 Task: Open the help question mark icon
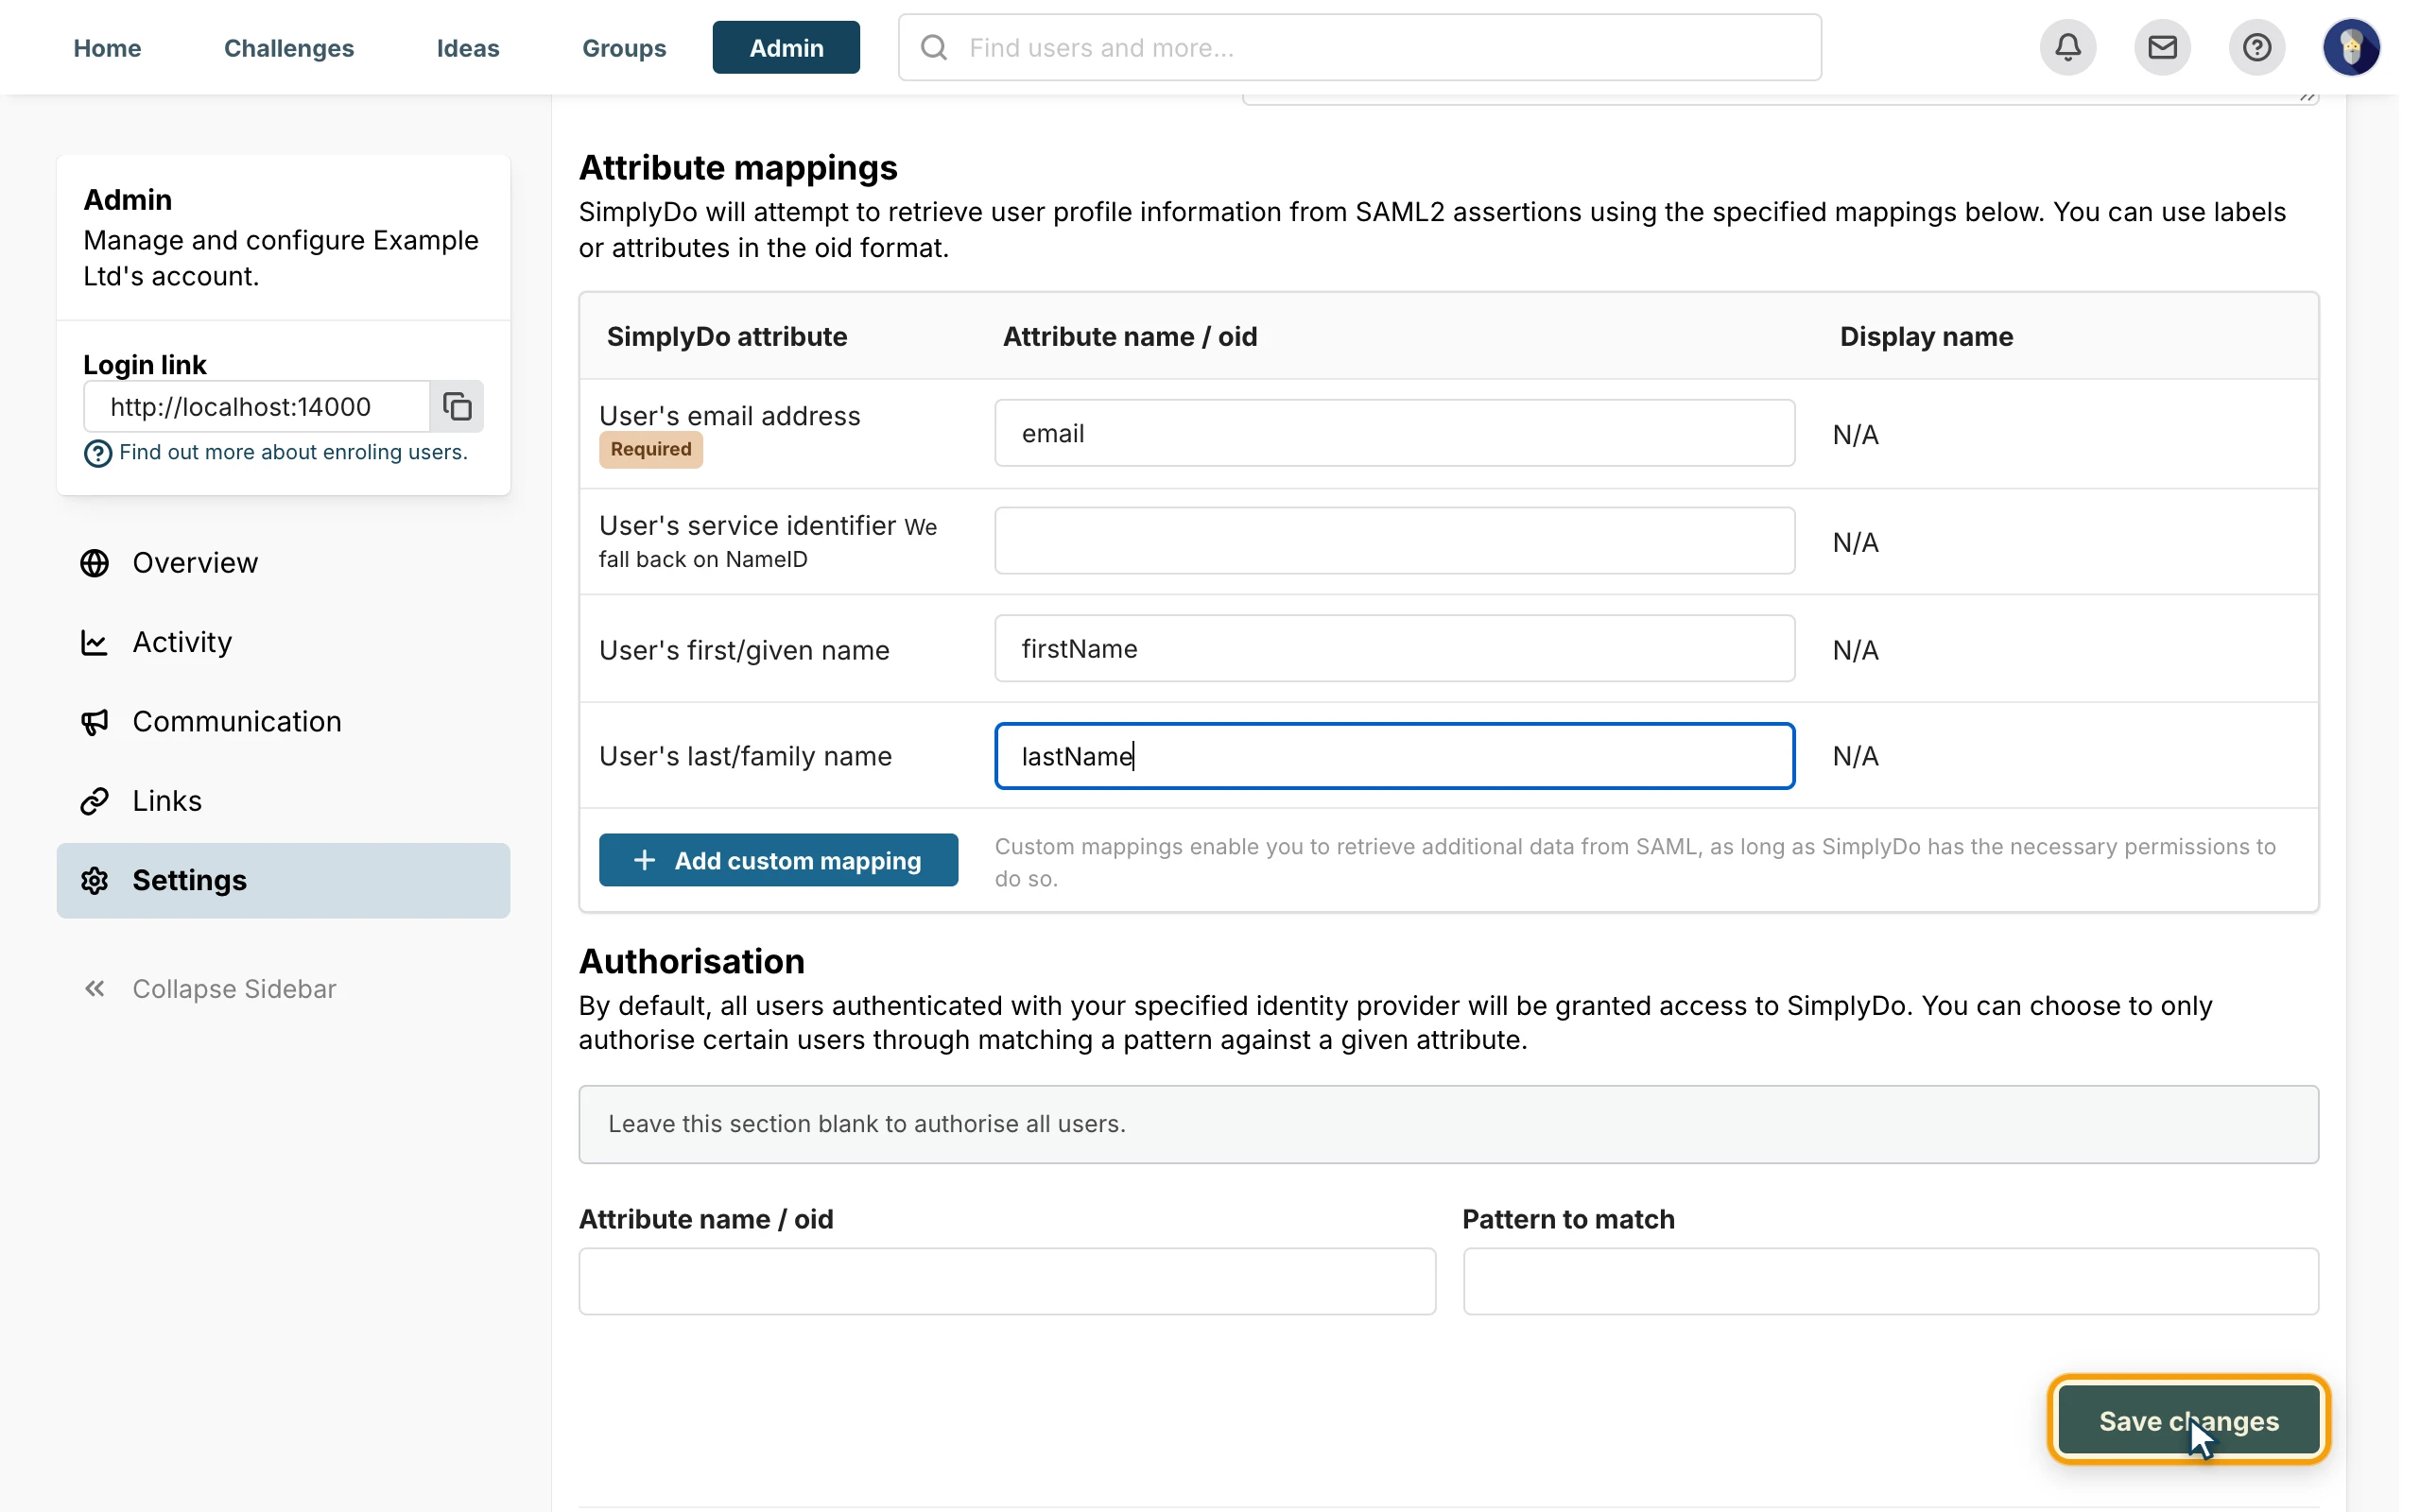click(2256, 47)
